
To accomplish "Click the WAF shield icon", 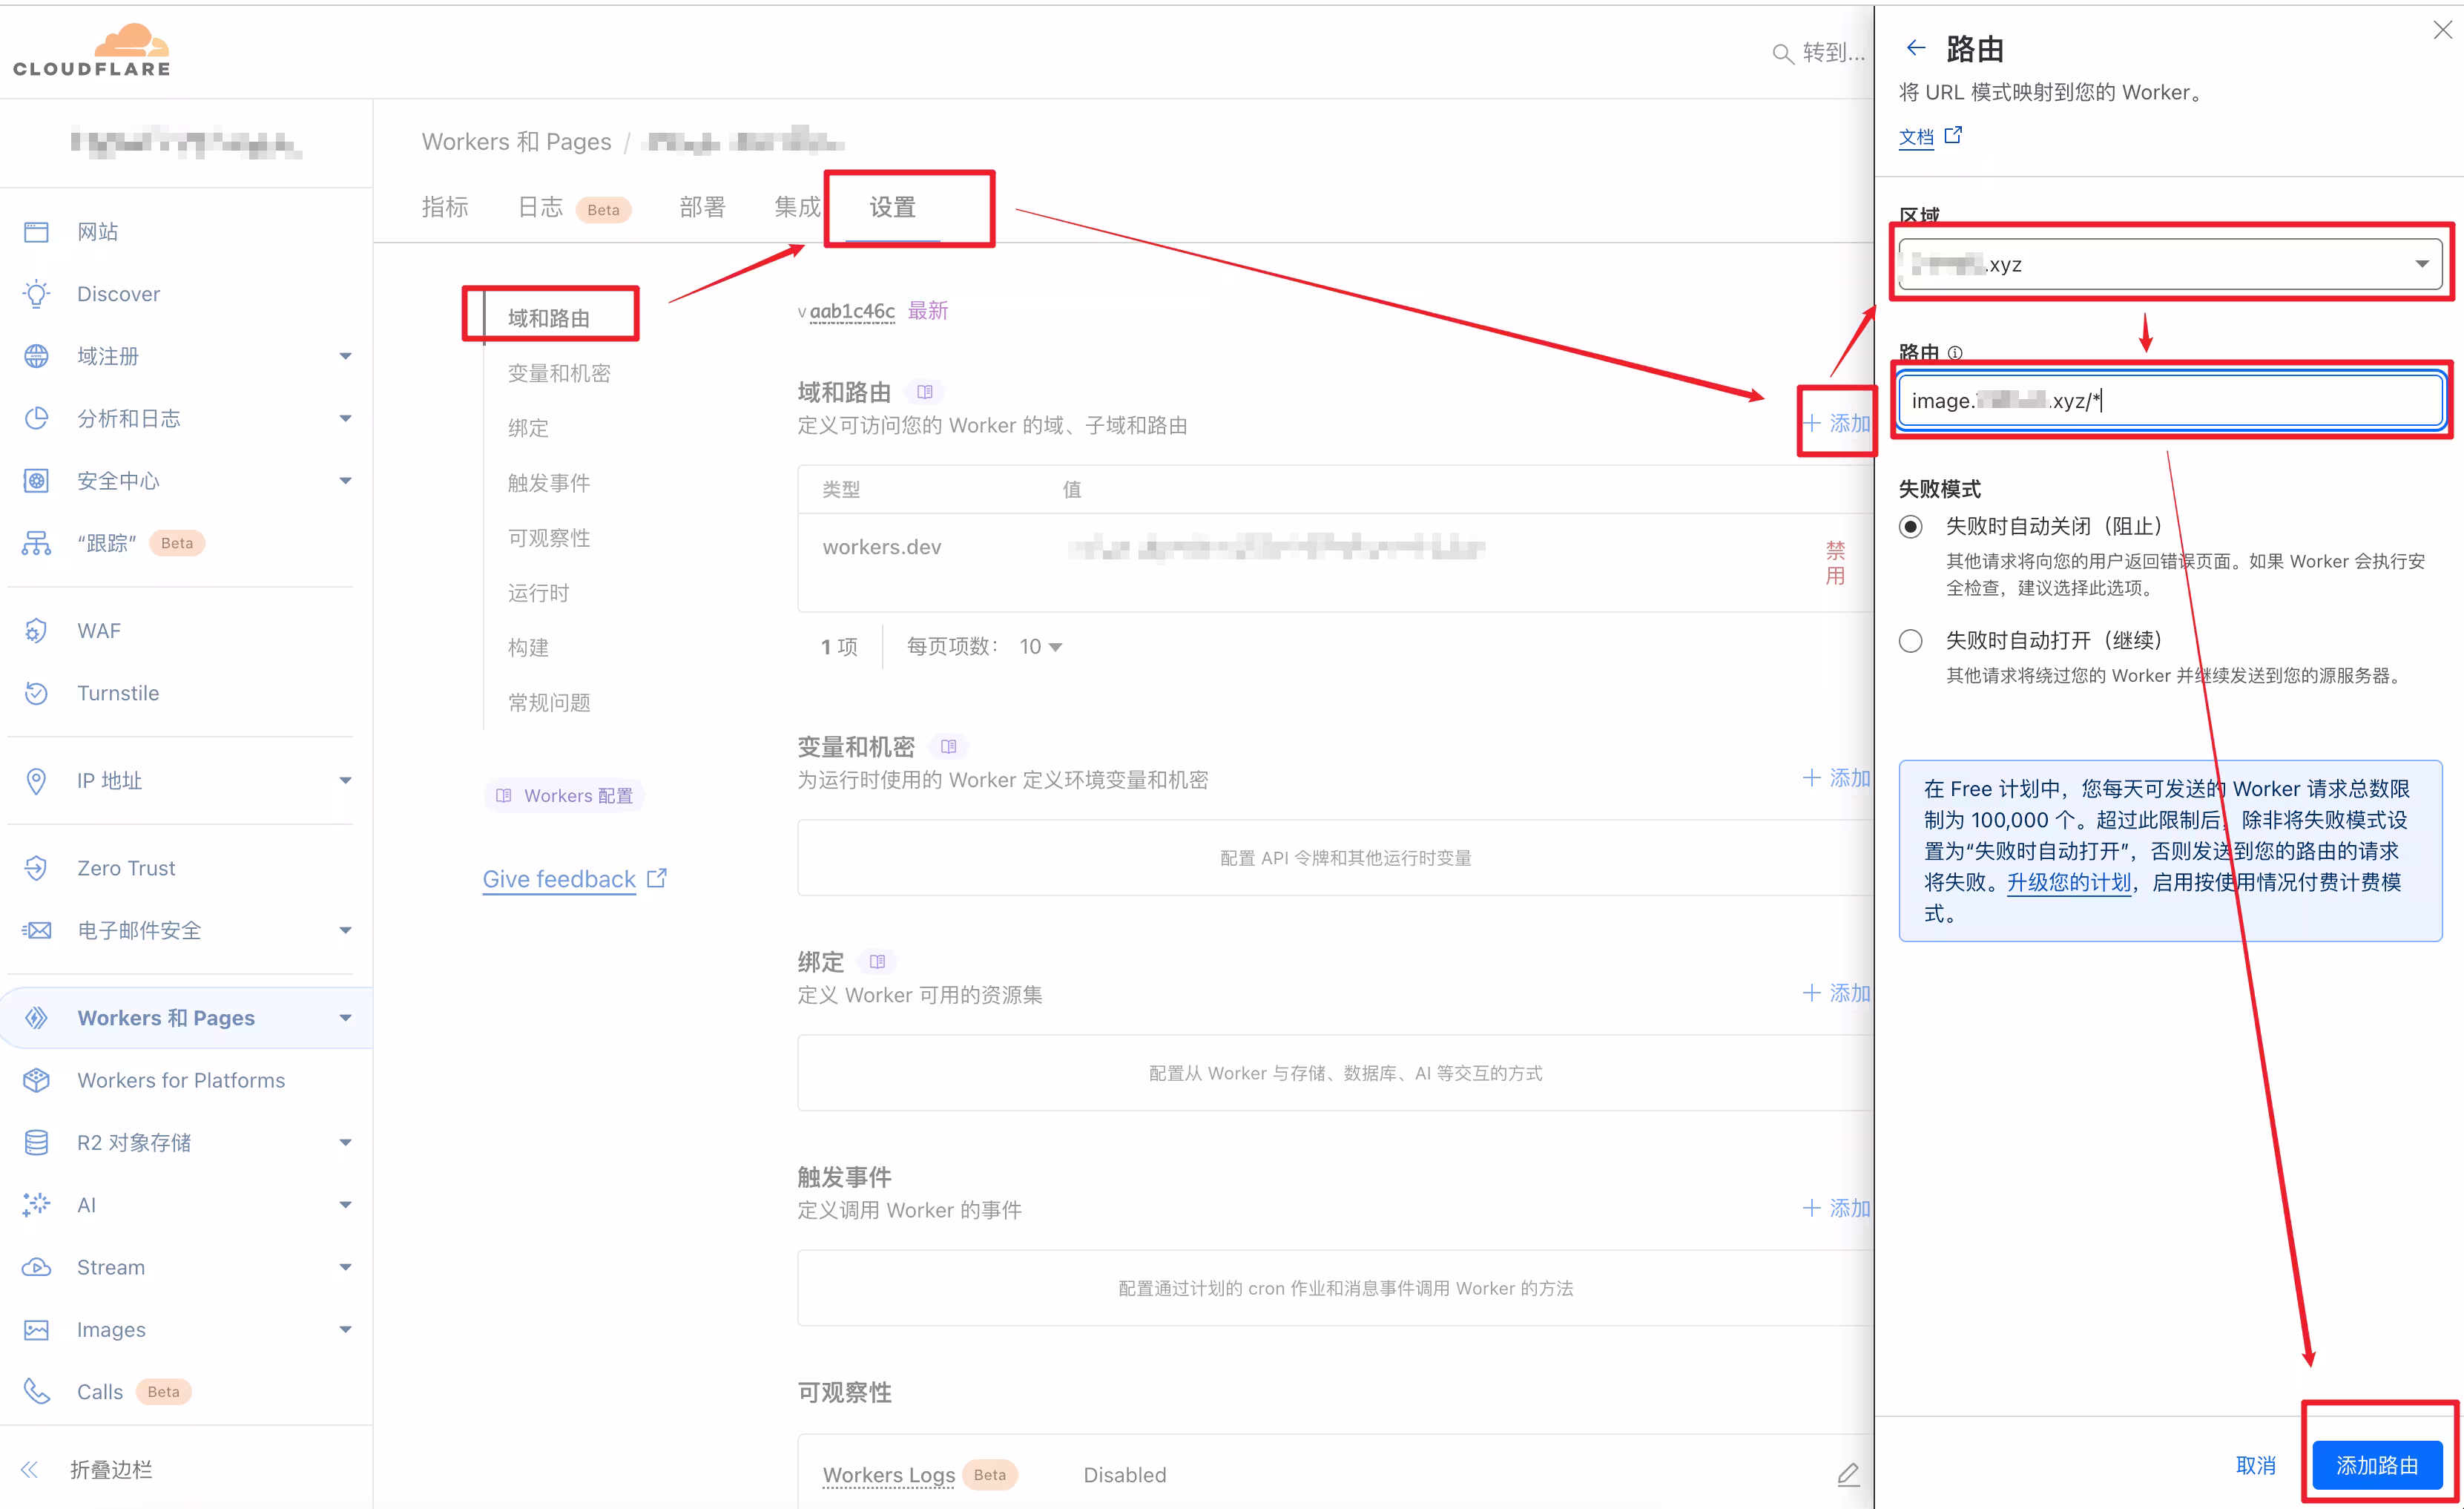I will pyautogui.click(x=36, y=631).
